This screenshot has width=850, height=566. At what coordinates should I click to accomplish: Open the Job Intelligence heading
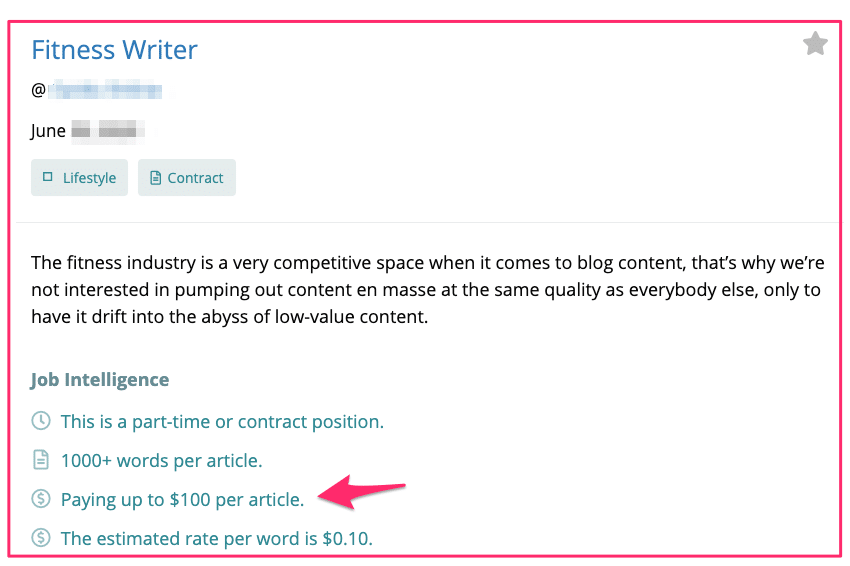pos(100,380)
